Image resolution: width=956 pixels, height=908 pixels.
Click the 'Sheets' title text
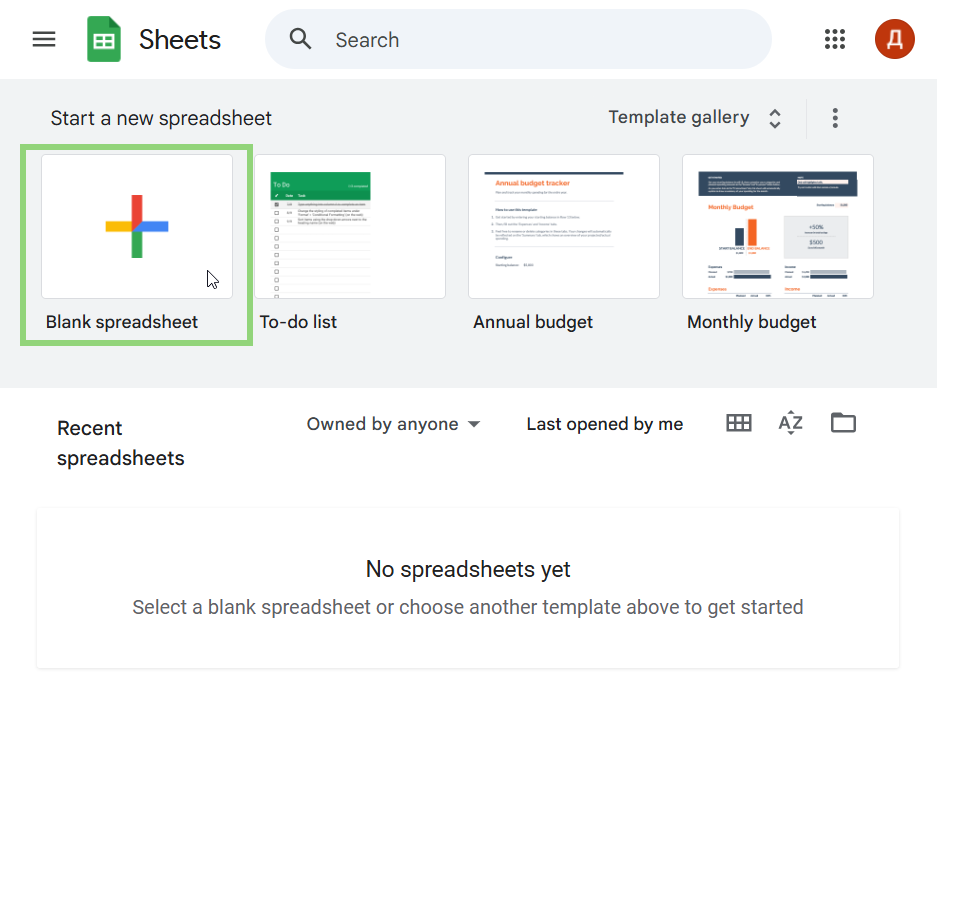(180, 40)
